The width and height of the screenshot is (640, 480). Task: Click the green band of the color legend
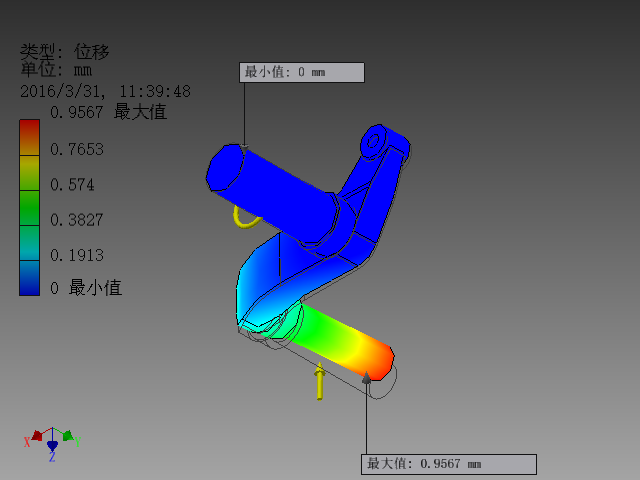(x=29, y=208)
